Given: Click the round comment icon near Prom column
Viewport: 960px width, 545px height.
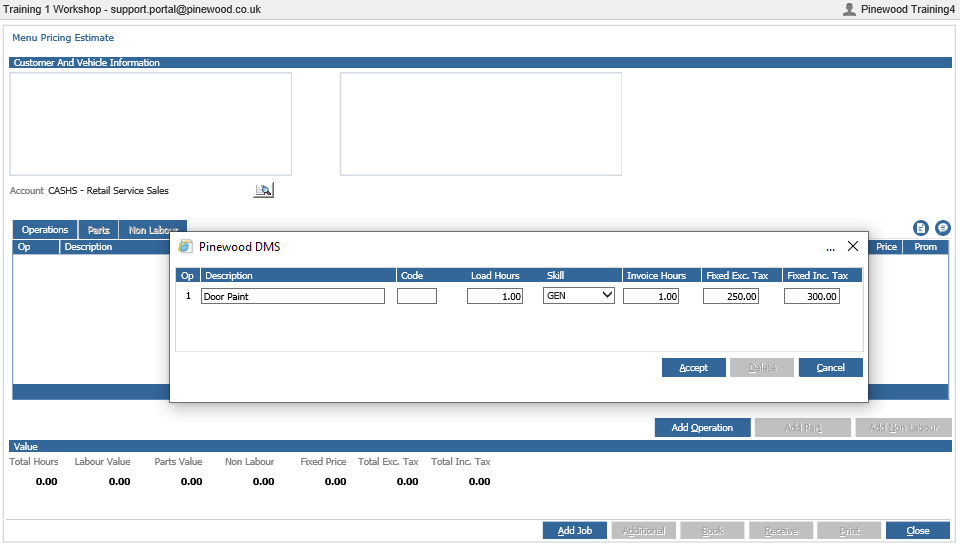Looking at the screenshot, I should (x=943, y=228).
